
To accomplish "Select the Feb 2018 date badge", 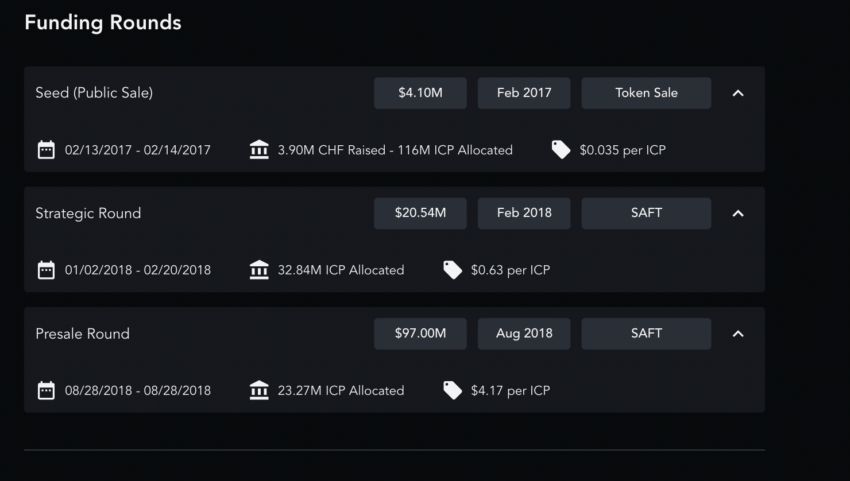I will [524, 213].
